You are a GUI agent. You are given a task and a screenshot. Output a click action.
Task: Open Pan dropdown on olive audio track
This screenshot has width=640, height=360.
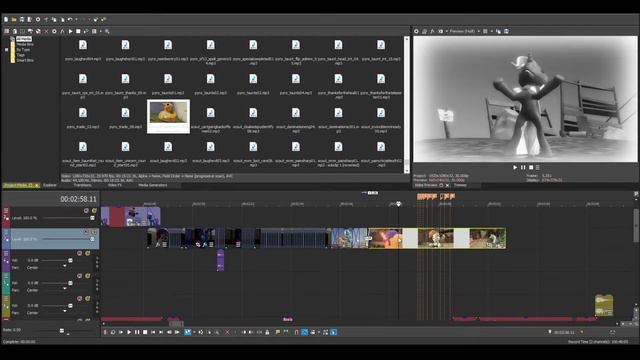point(64,311)
